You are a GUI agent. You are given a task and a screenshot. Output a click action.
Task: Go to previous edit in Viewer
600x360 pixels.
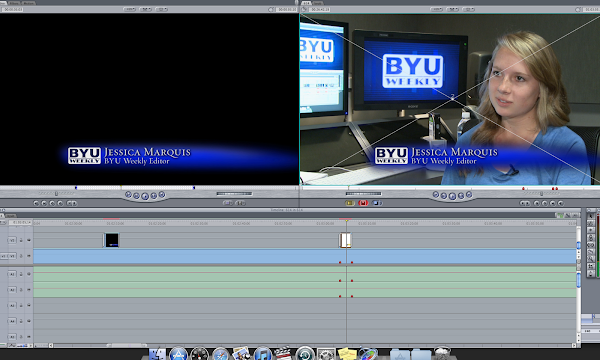coord(128,195)
